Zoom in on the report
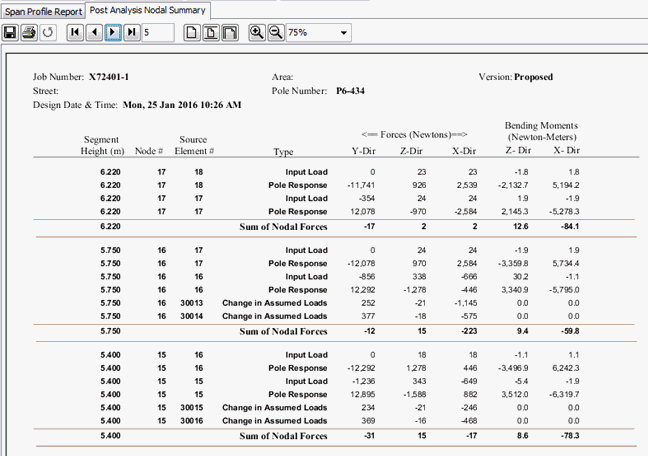 pyautogui.click(x=257, y=32)
